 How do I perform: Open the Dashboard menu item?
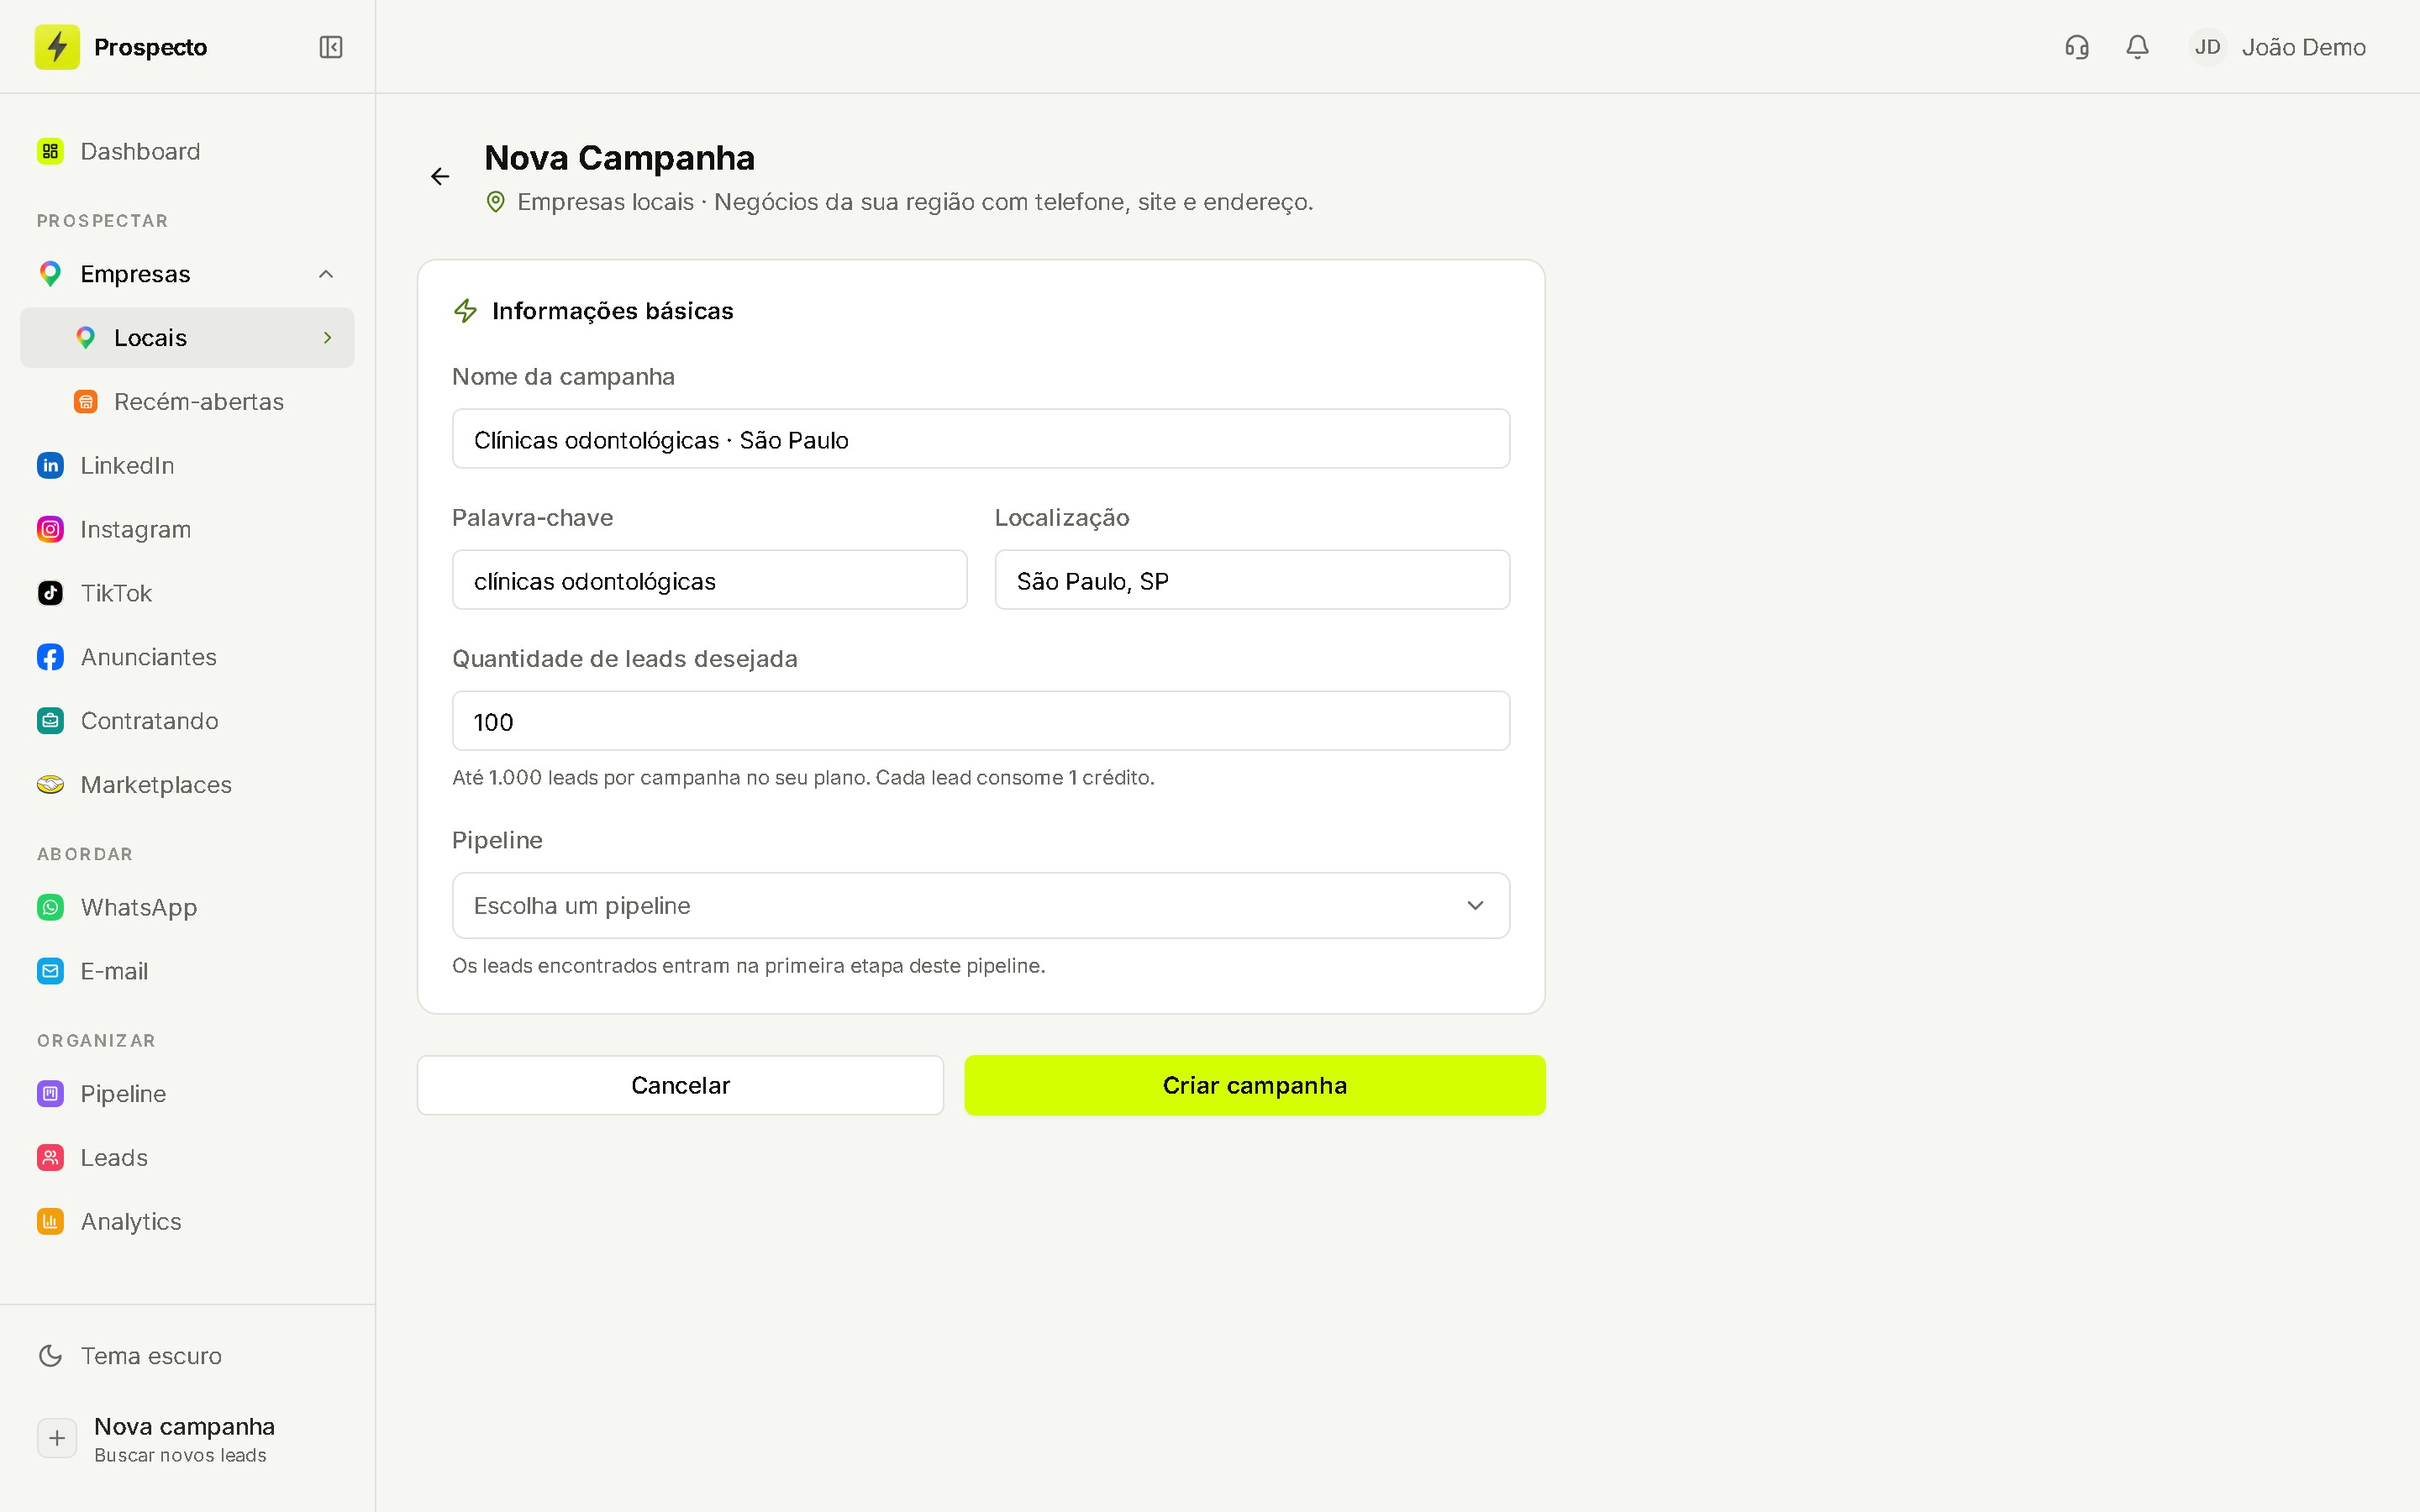[x=188, y=151]
